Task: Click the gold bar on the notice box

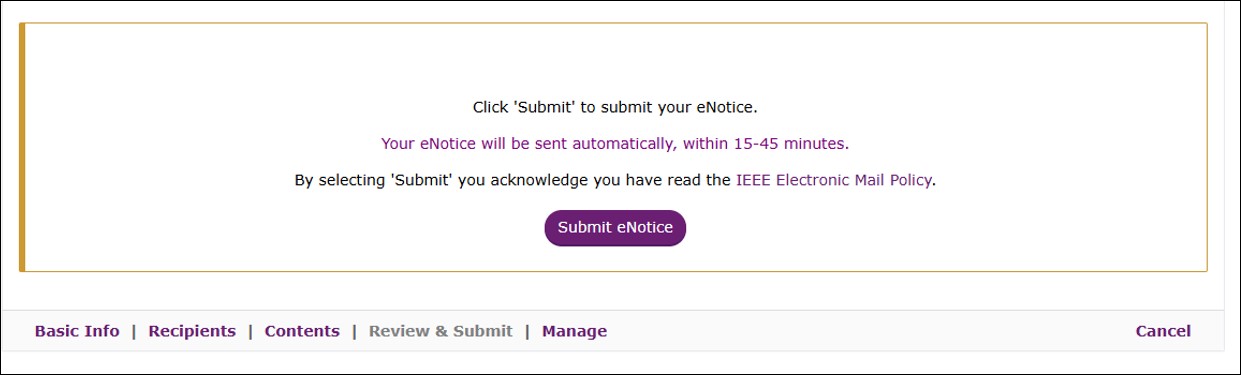Action: 22,147
